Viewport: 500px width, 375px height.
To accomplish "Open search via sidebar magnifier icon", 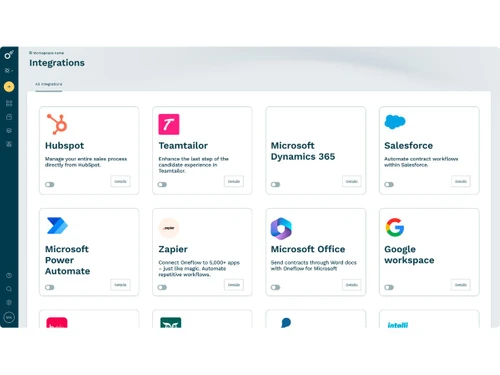I will coord(9,289).
